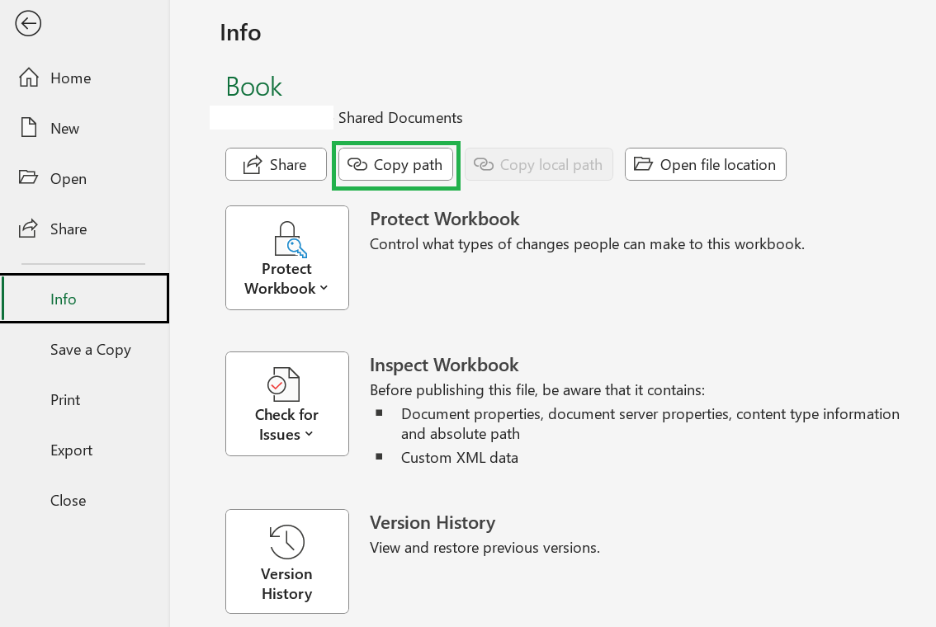936x627 pixels.
Task: Choose Close in the sidebar
Action: [x=68, y=500]
